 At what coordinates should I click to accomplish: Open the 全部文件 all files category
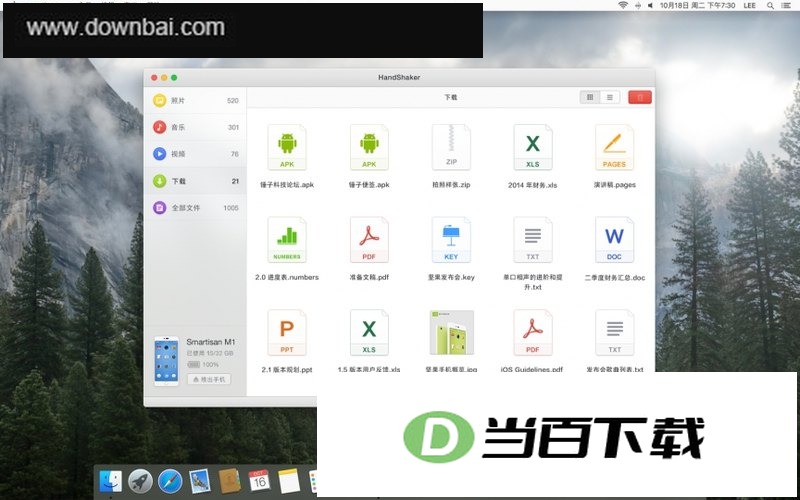point(195,208)
